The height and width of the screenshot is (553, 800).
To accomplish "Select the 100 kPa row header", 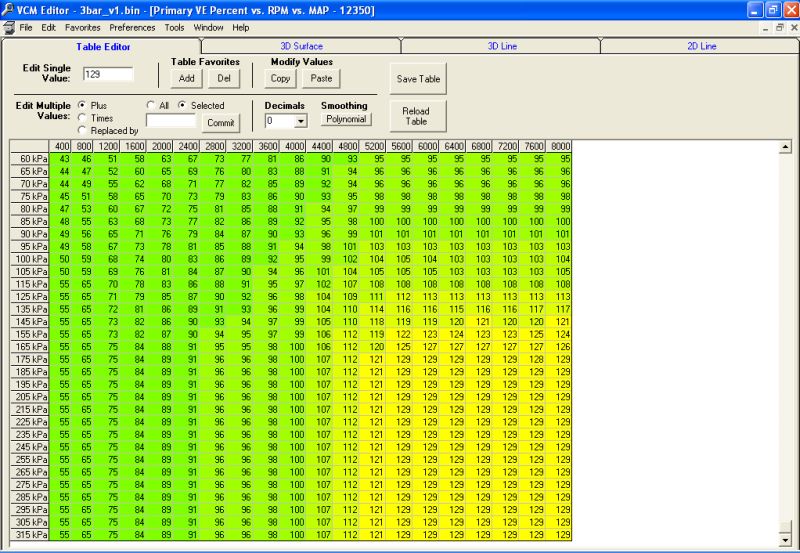I will [29, 259].
